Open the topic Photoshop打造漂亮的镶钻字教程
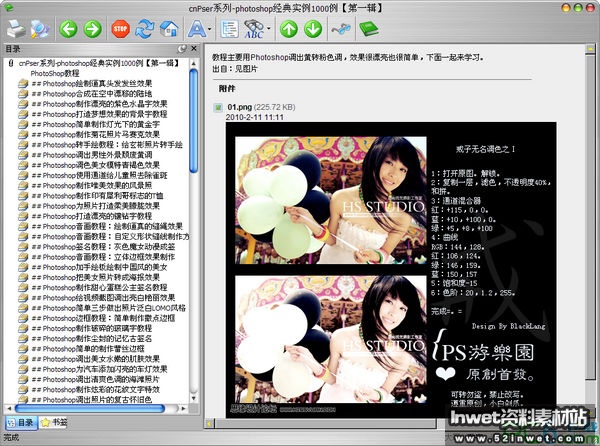 [92, 216]
